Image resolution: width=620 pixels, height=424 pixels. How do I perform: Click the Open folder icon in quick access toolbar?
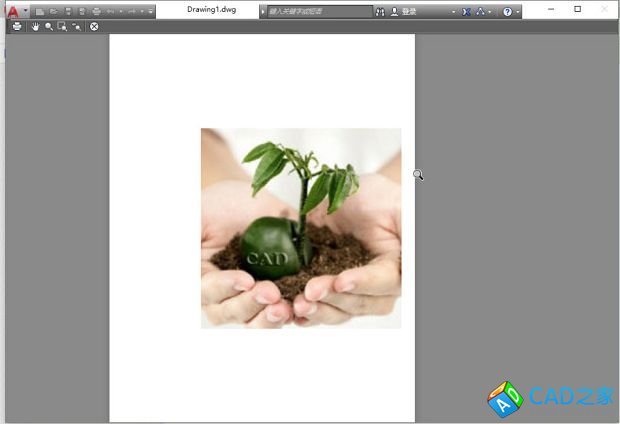tap(54, 11)
